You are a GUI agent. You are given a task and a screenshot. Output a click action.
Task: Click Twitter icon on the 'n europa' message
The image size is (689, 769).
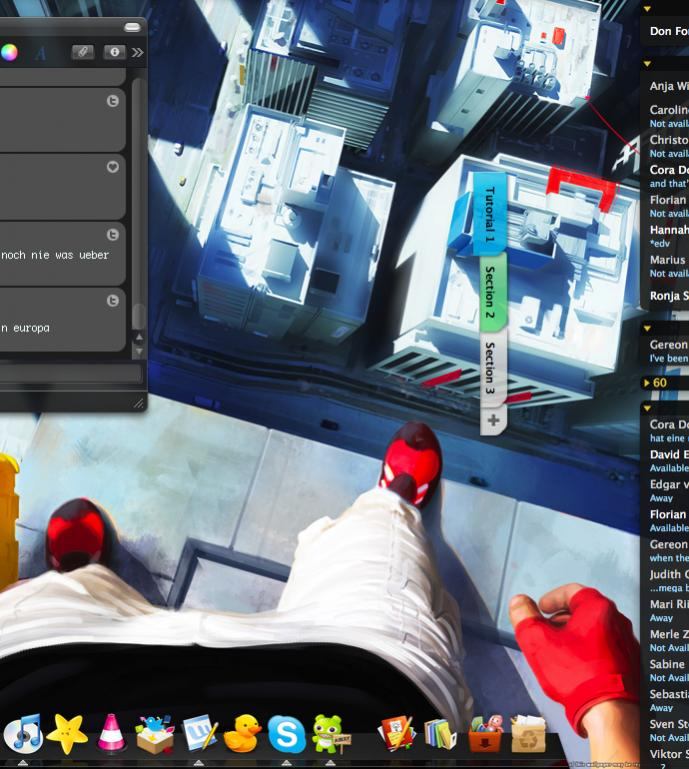pos(113,301)
